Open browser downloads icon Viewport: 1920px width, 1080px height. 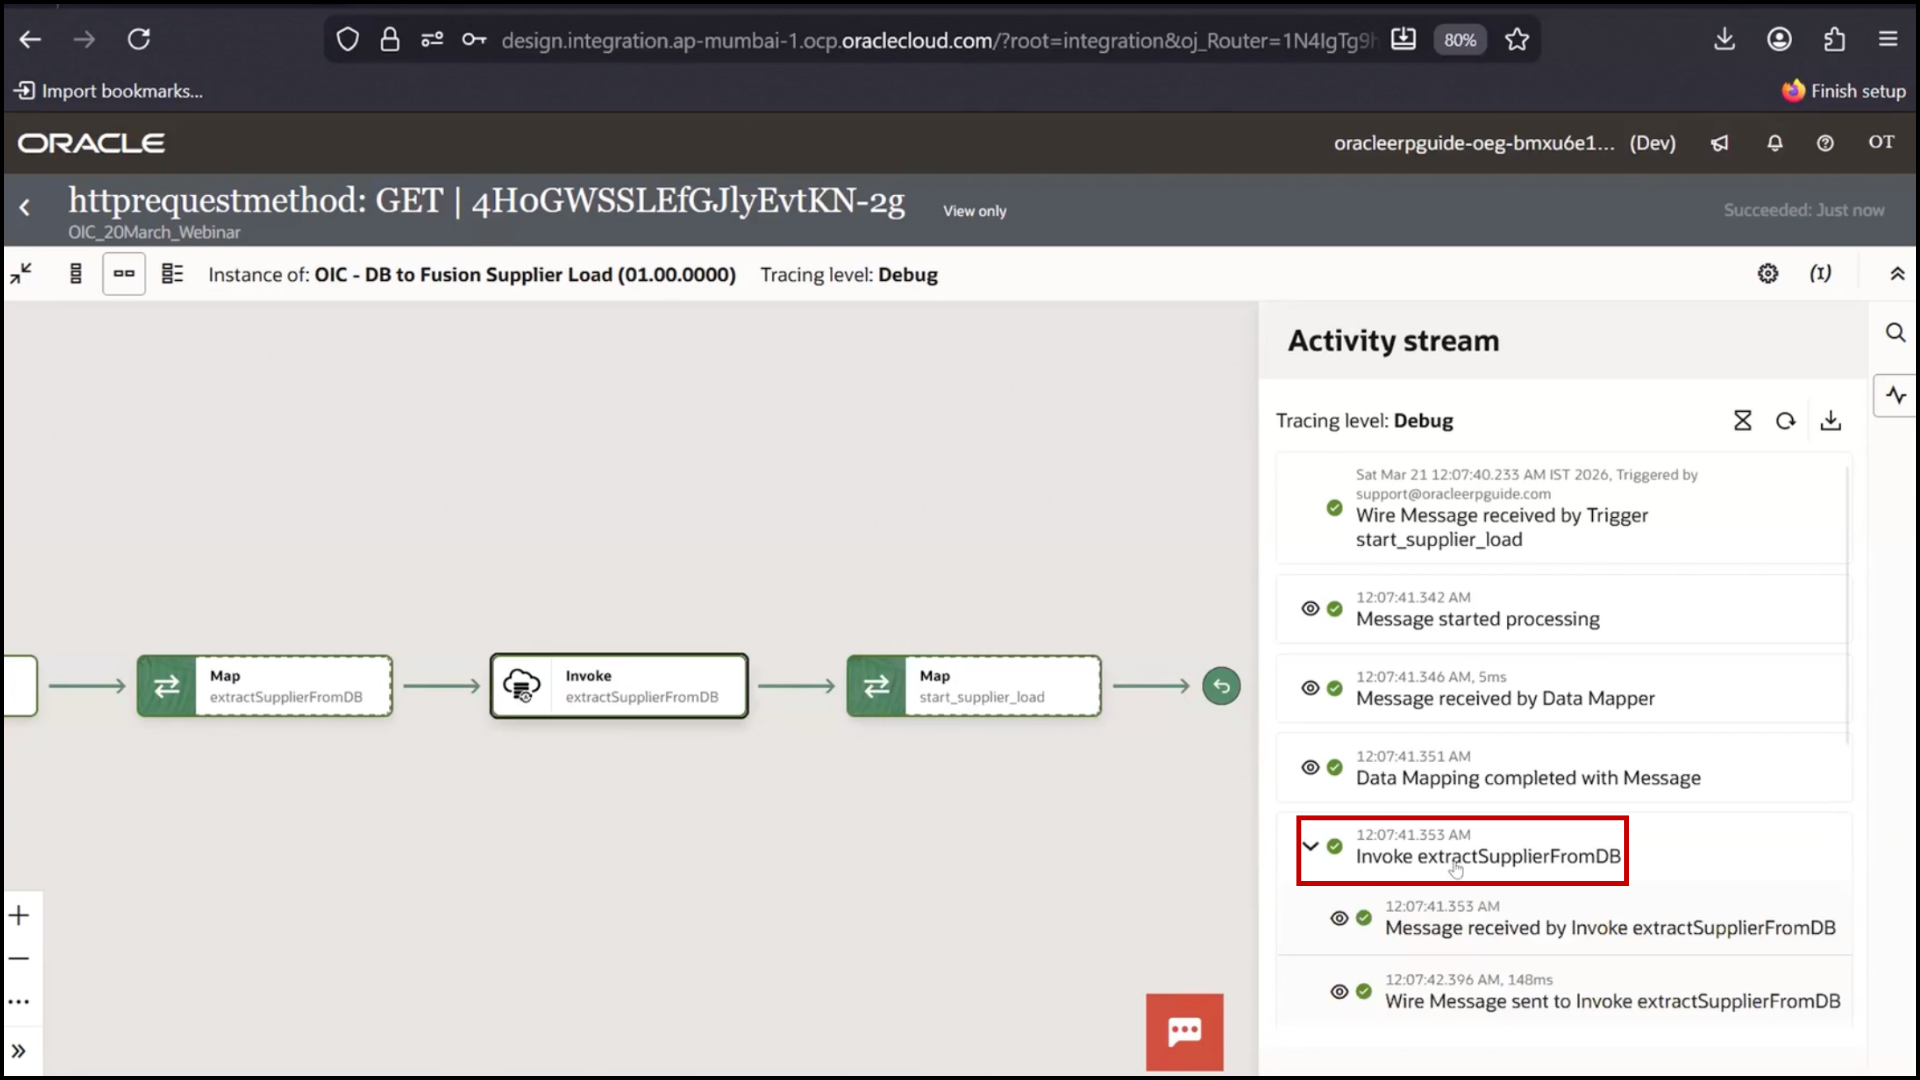tap(1724, 39)
